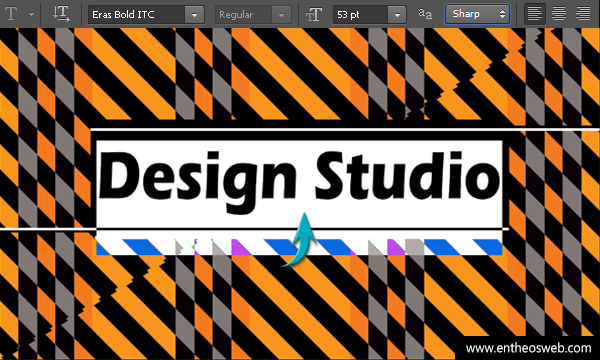Click the Regular font style field
This screenshot has width=600, height=360.
[x=243, y=15]
